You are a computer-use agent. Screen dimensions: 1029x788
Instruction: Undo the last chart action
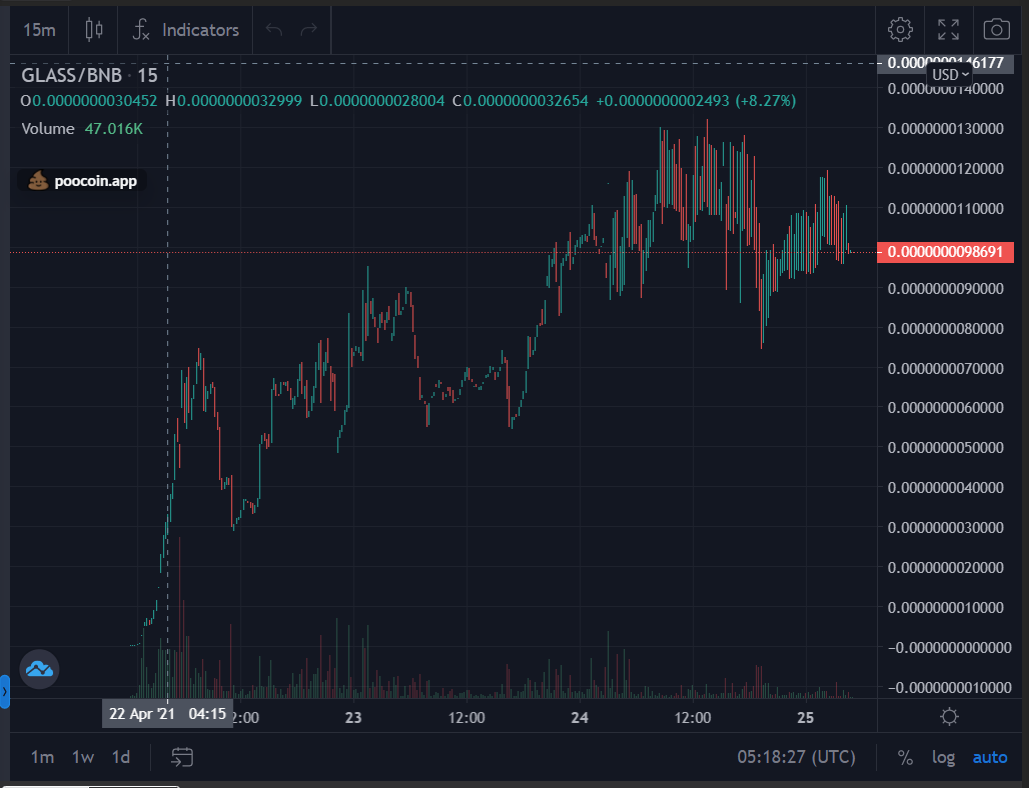click(274, 30)
